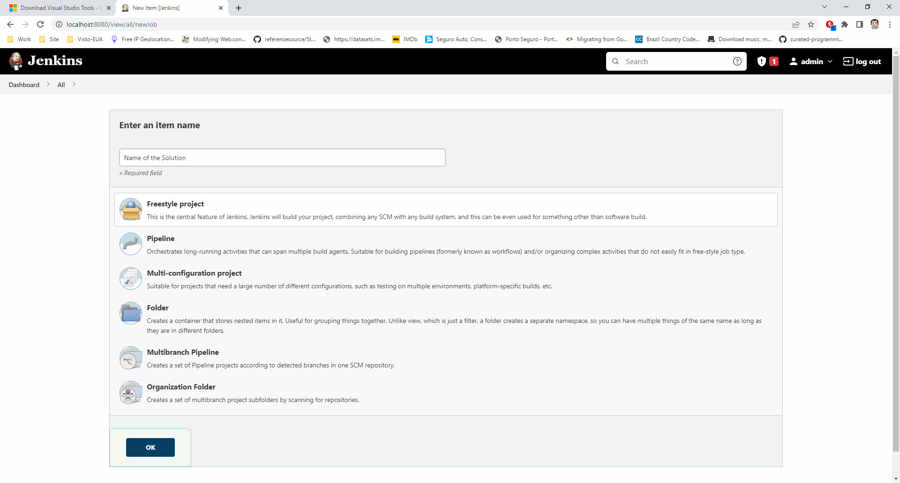Click the log out link

pyautogui.click(x=862, y=61)
